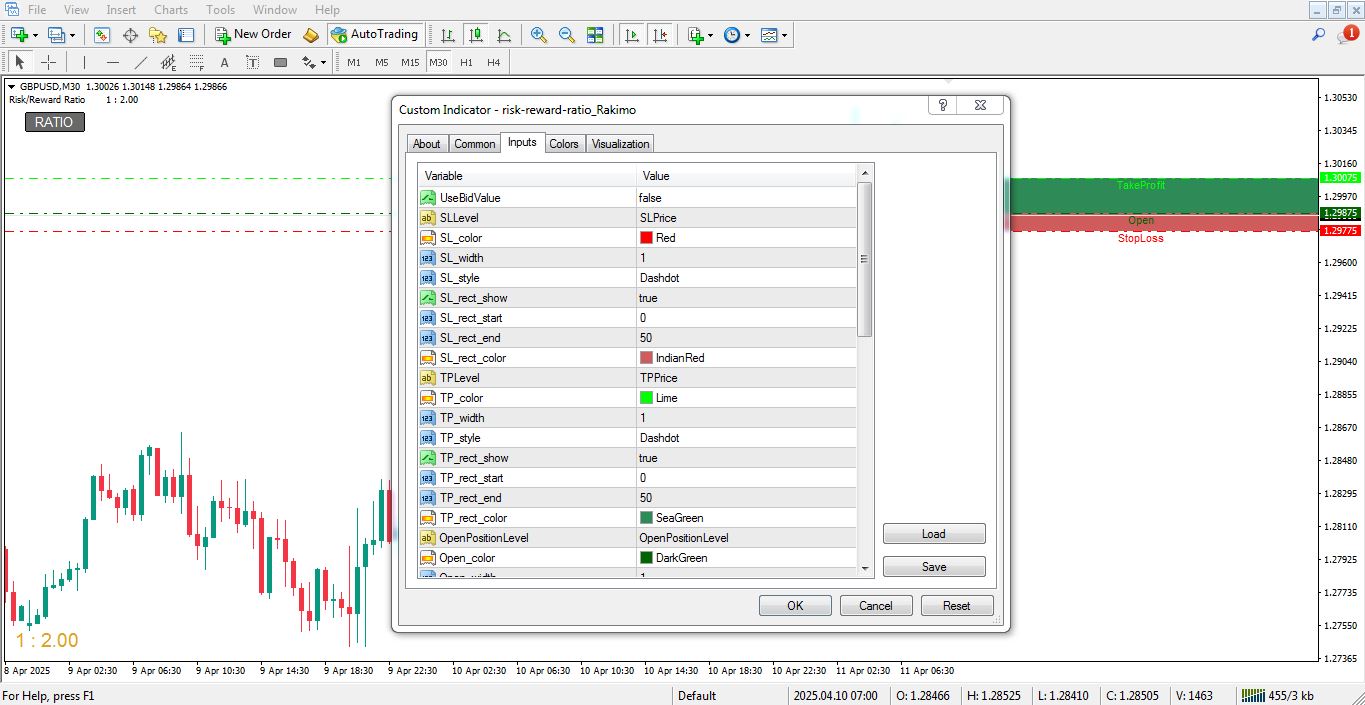Enable chart auto scroll

click(x=631, y=34)
